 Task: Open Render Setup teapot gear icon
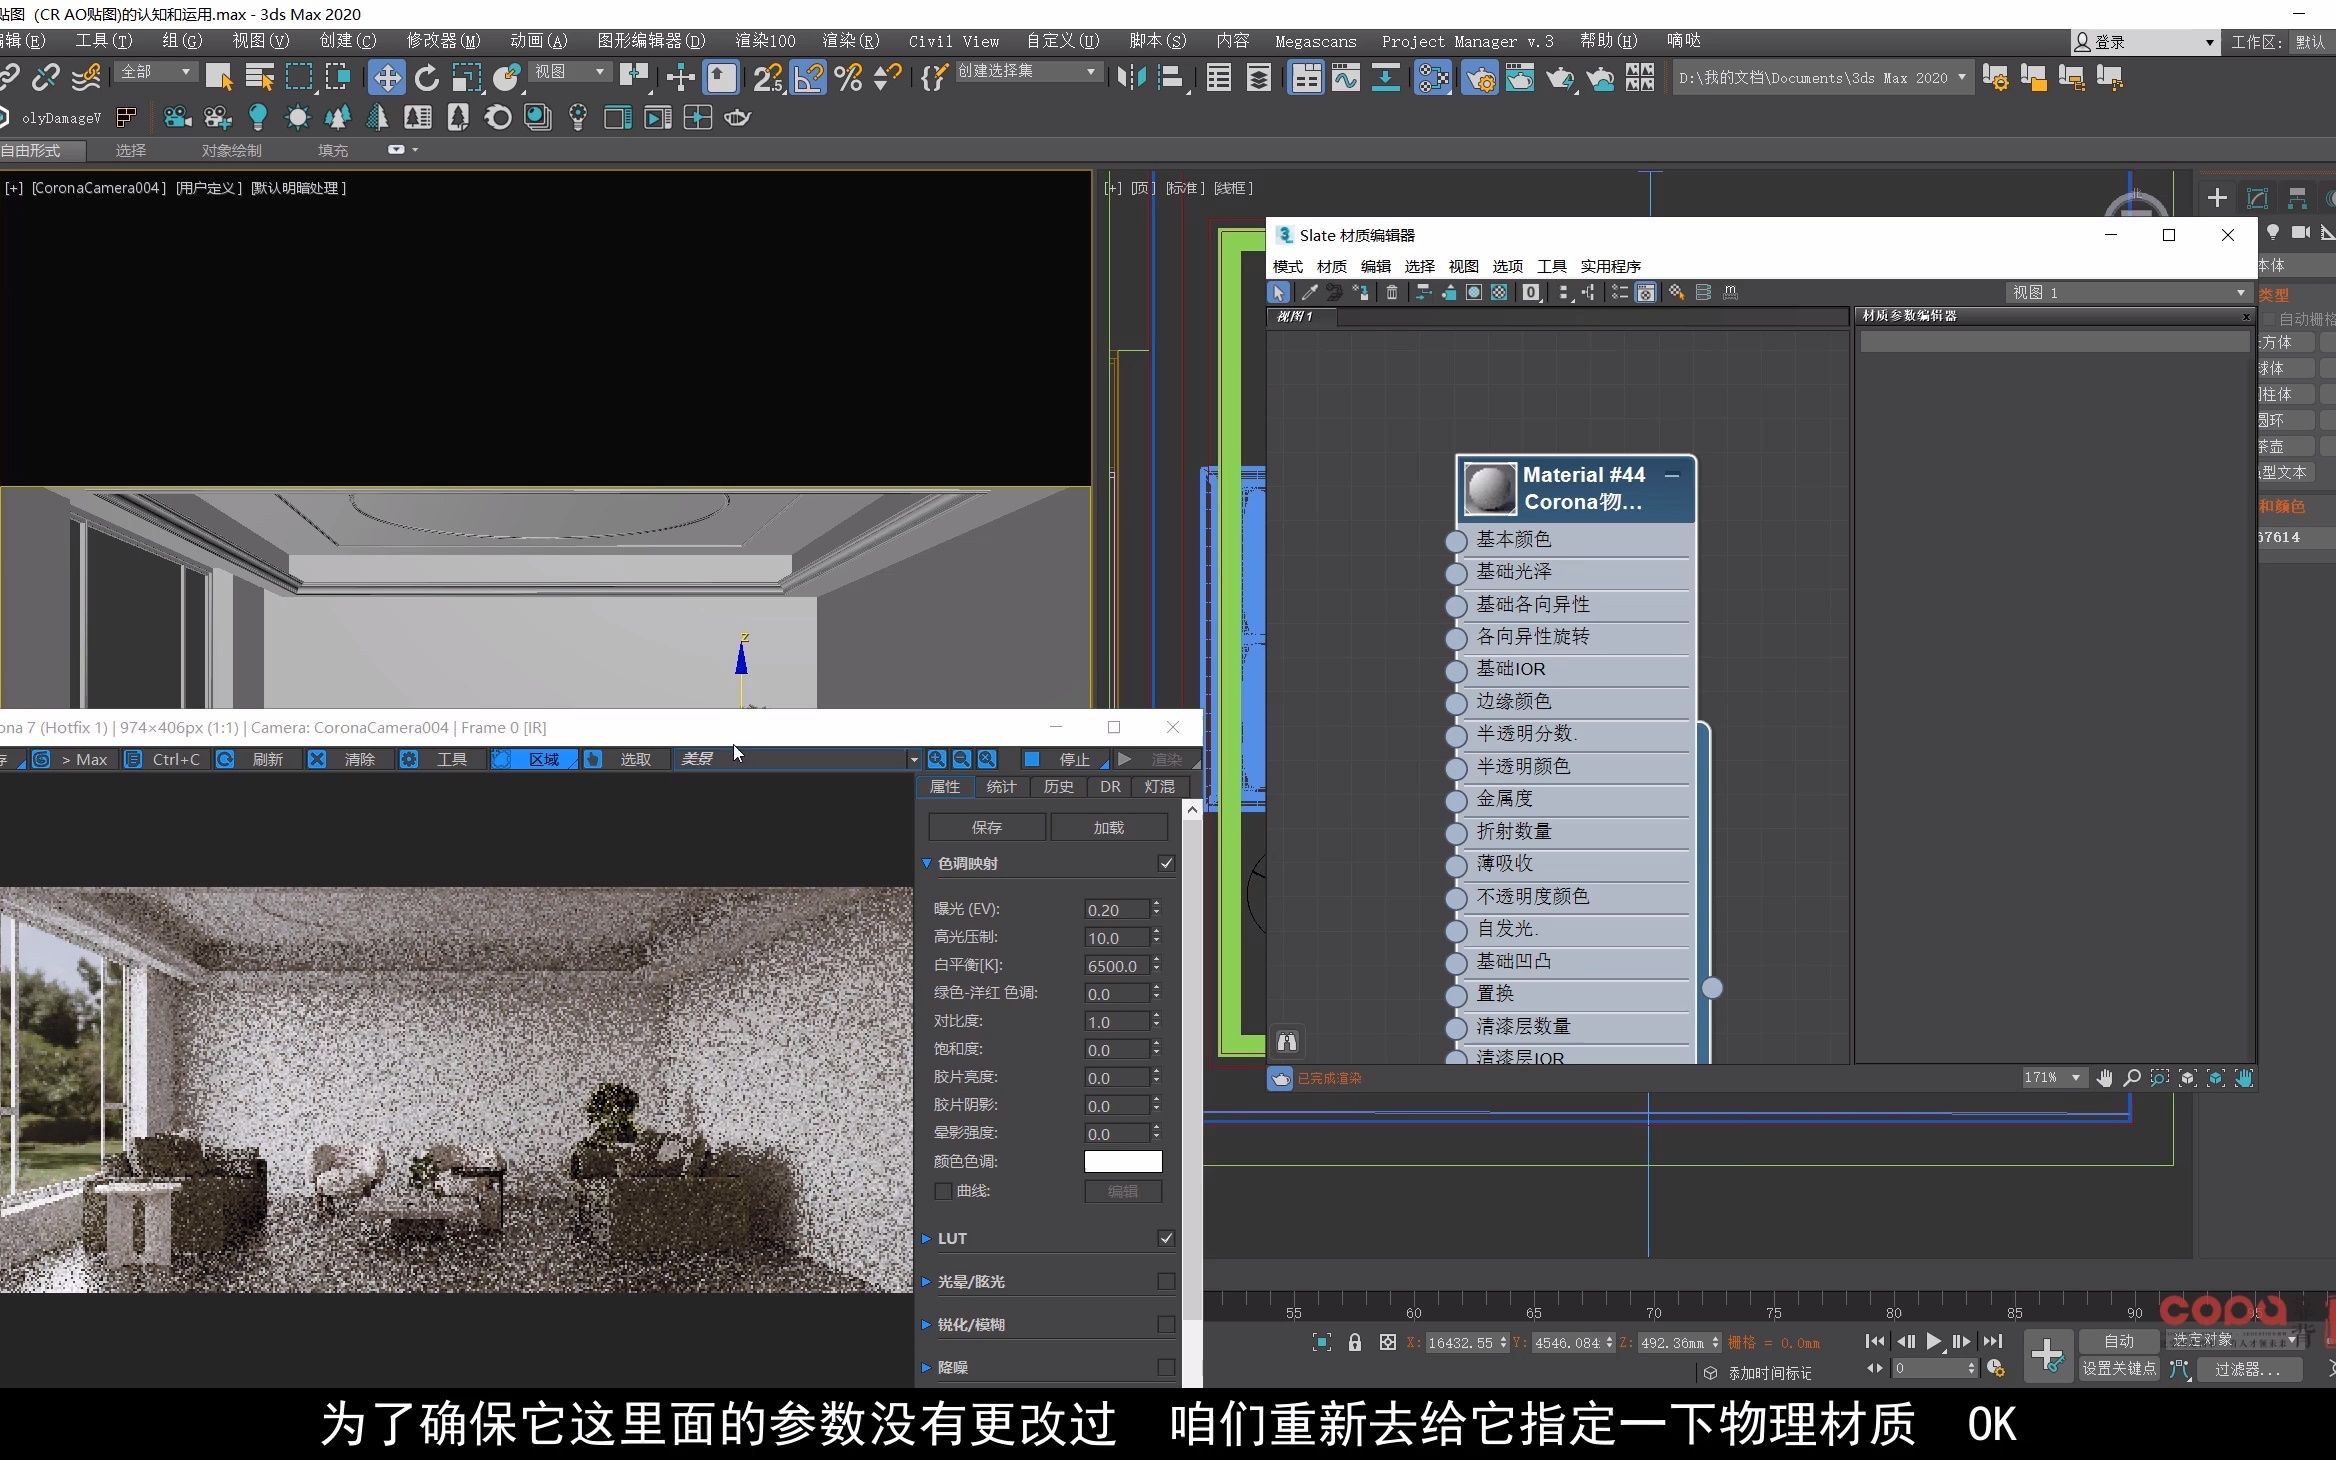[1479, 77]
